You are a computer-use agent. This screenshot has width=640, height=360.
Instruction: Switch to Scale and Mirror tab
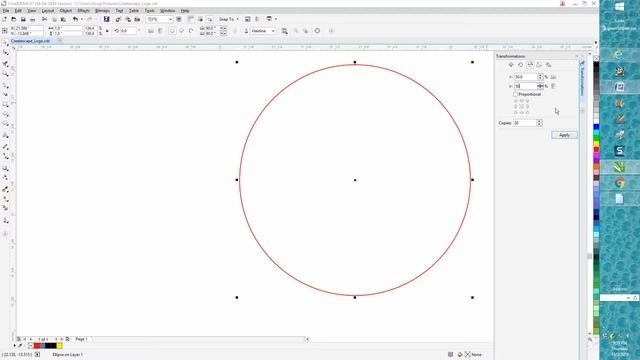530,65
